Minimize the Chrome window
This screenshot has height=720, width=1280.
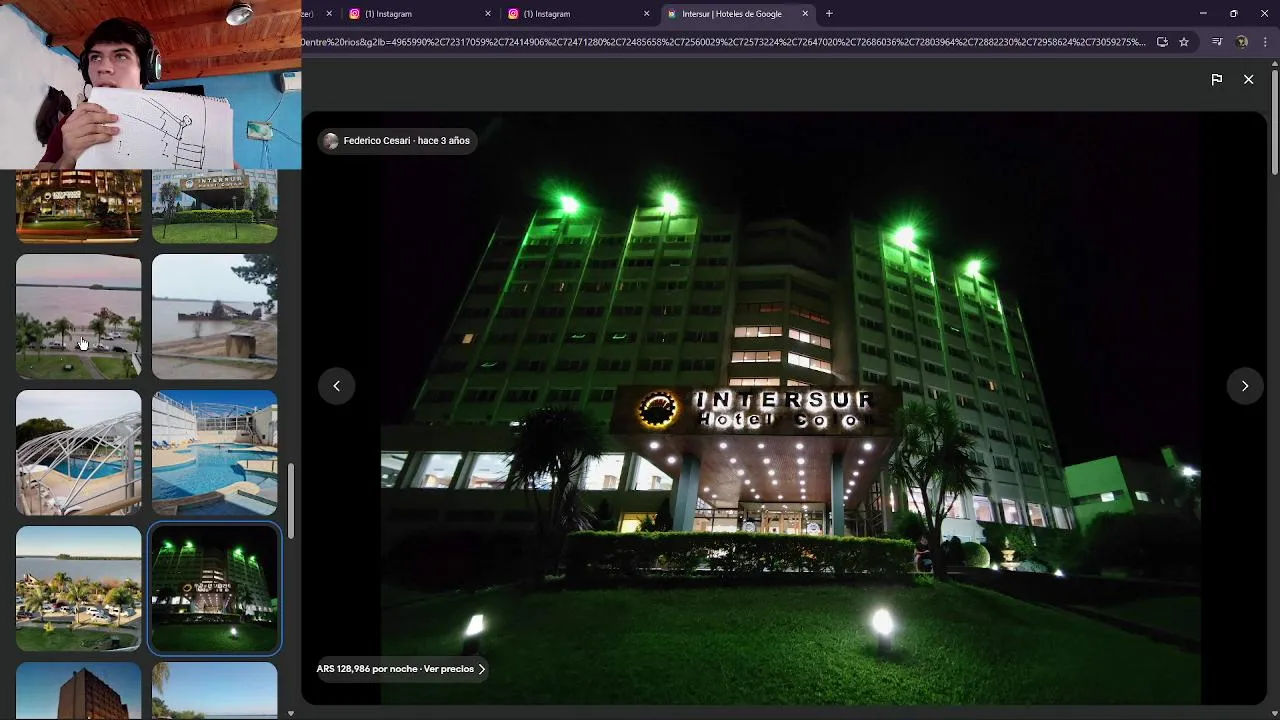(x=1202, y=14)
